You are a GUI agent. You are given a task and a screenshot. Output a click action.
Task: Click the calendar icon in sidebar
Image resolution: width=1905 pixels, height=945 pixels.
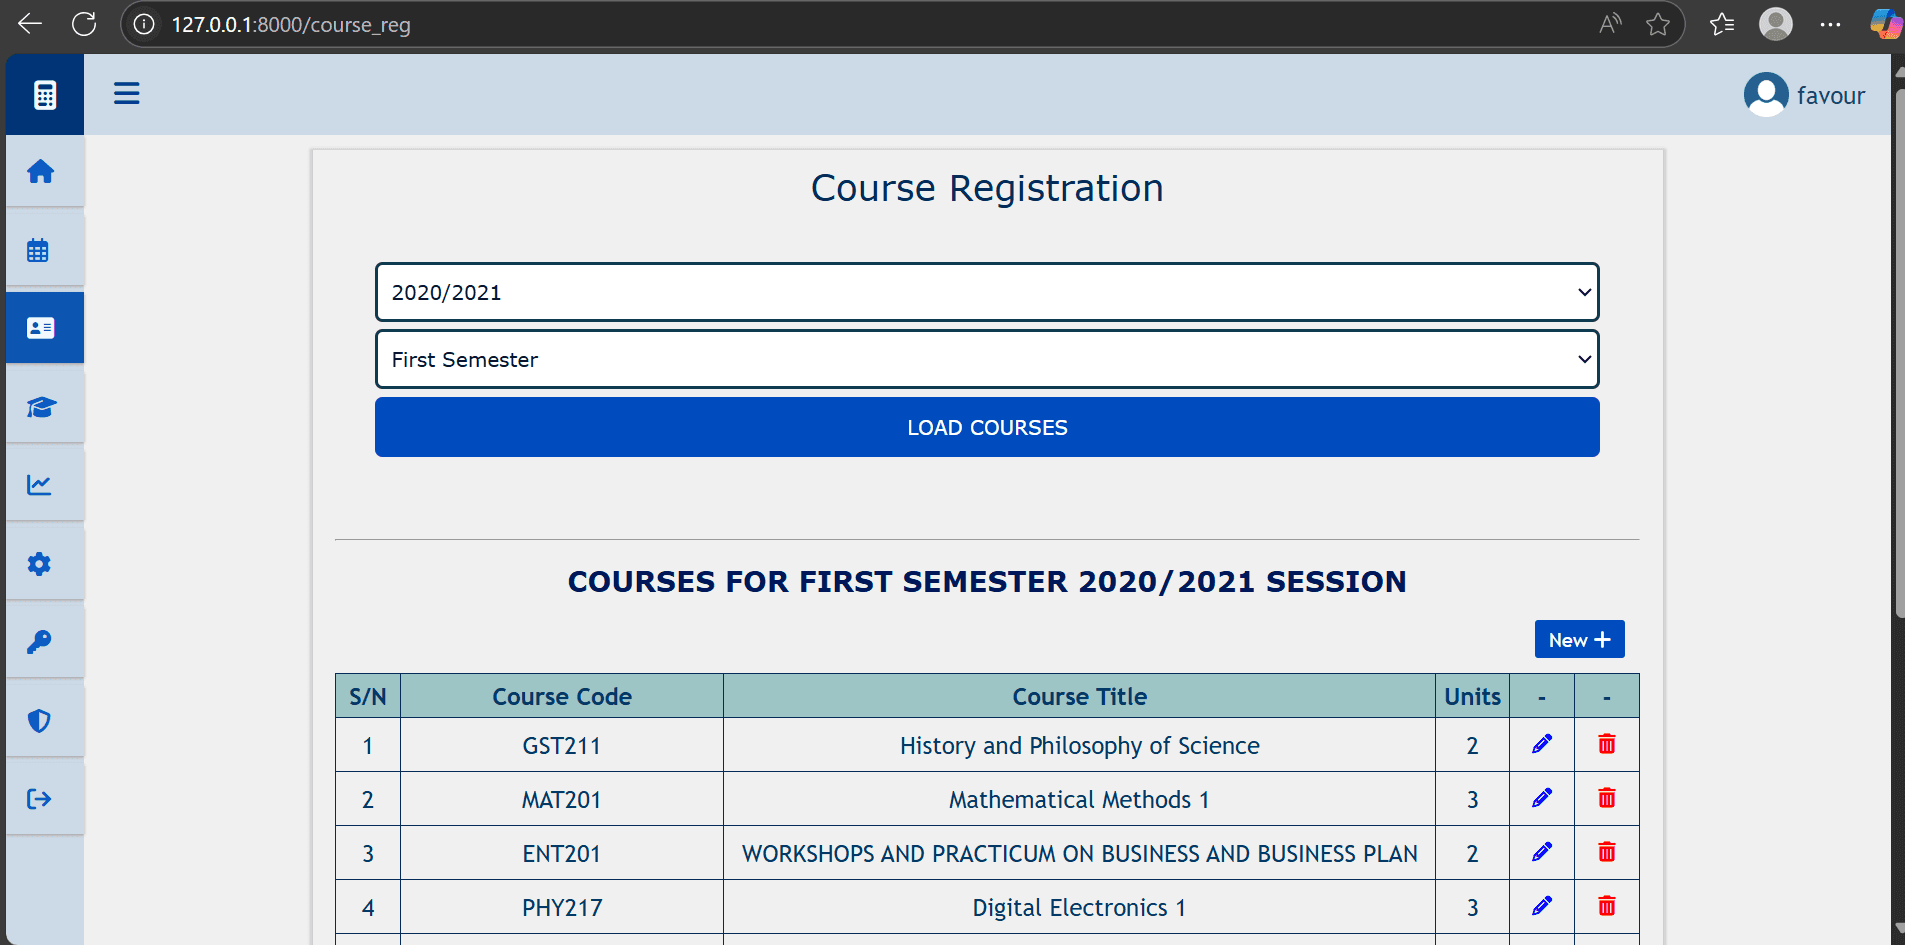(x=39, y=250)
